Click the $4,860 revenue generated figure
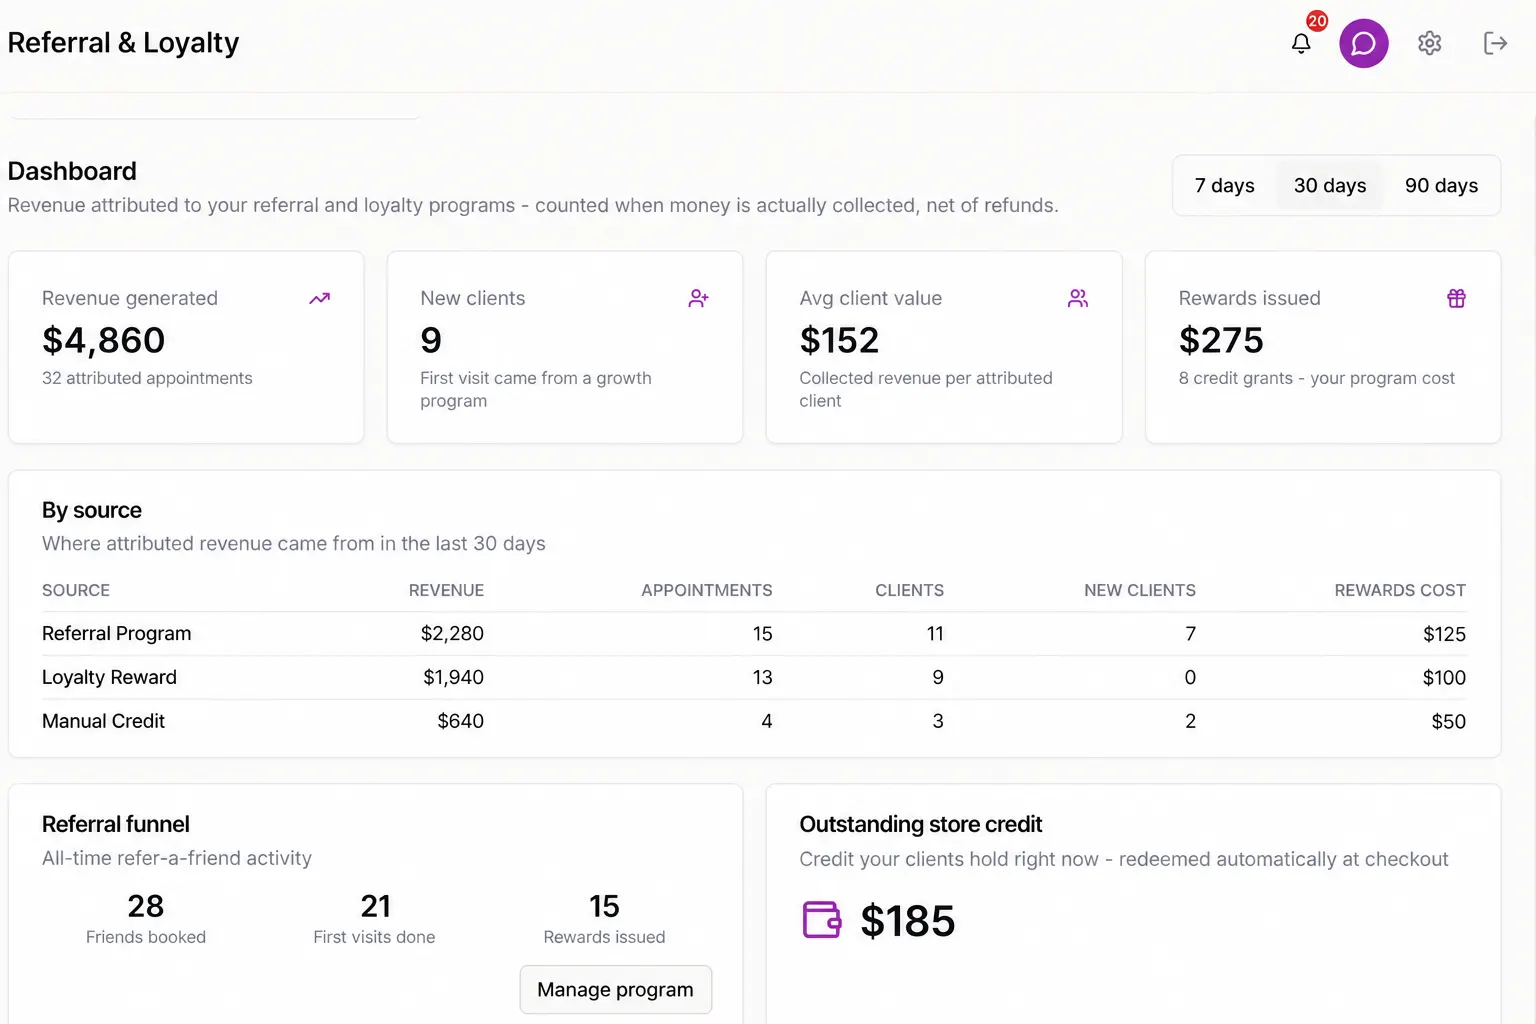The height and width of the screenshot is (1024, 1536). pos(103,341)
